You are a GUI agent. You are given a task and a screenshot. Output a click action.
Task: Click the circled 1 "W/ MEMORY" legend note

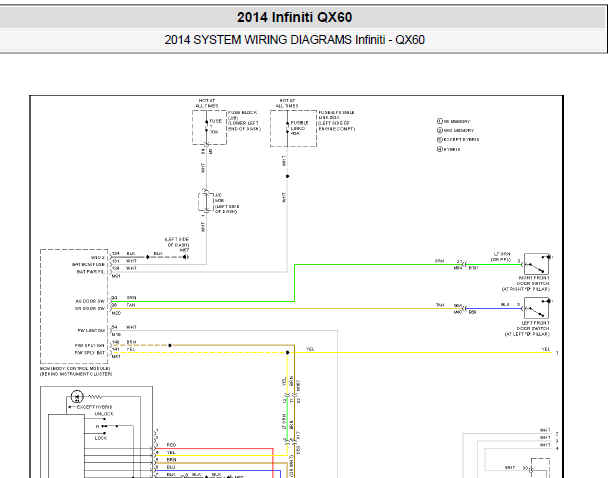point(453,121)
